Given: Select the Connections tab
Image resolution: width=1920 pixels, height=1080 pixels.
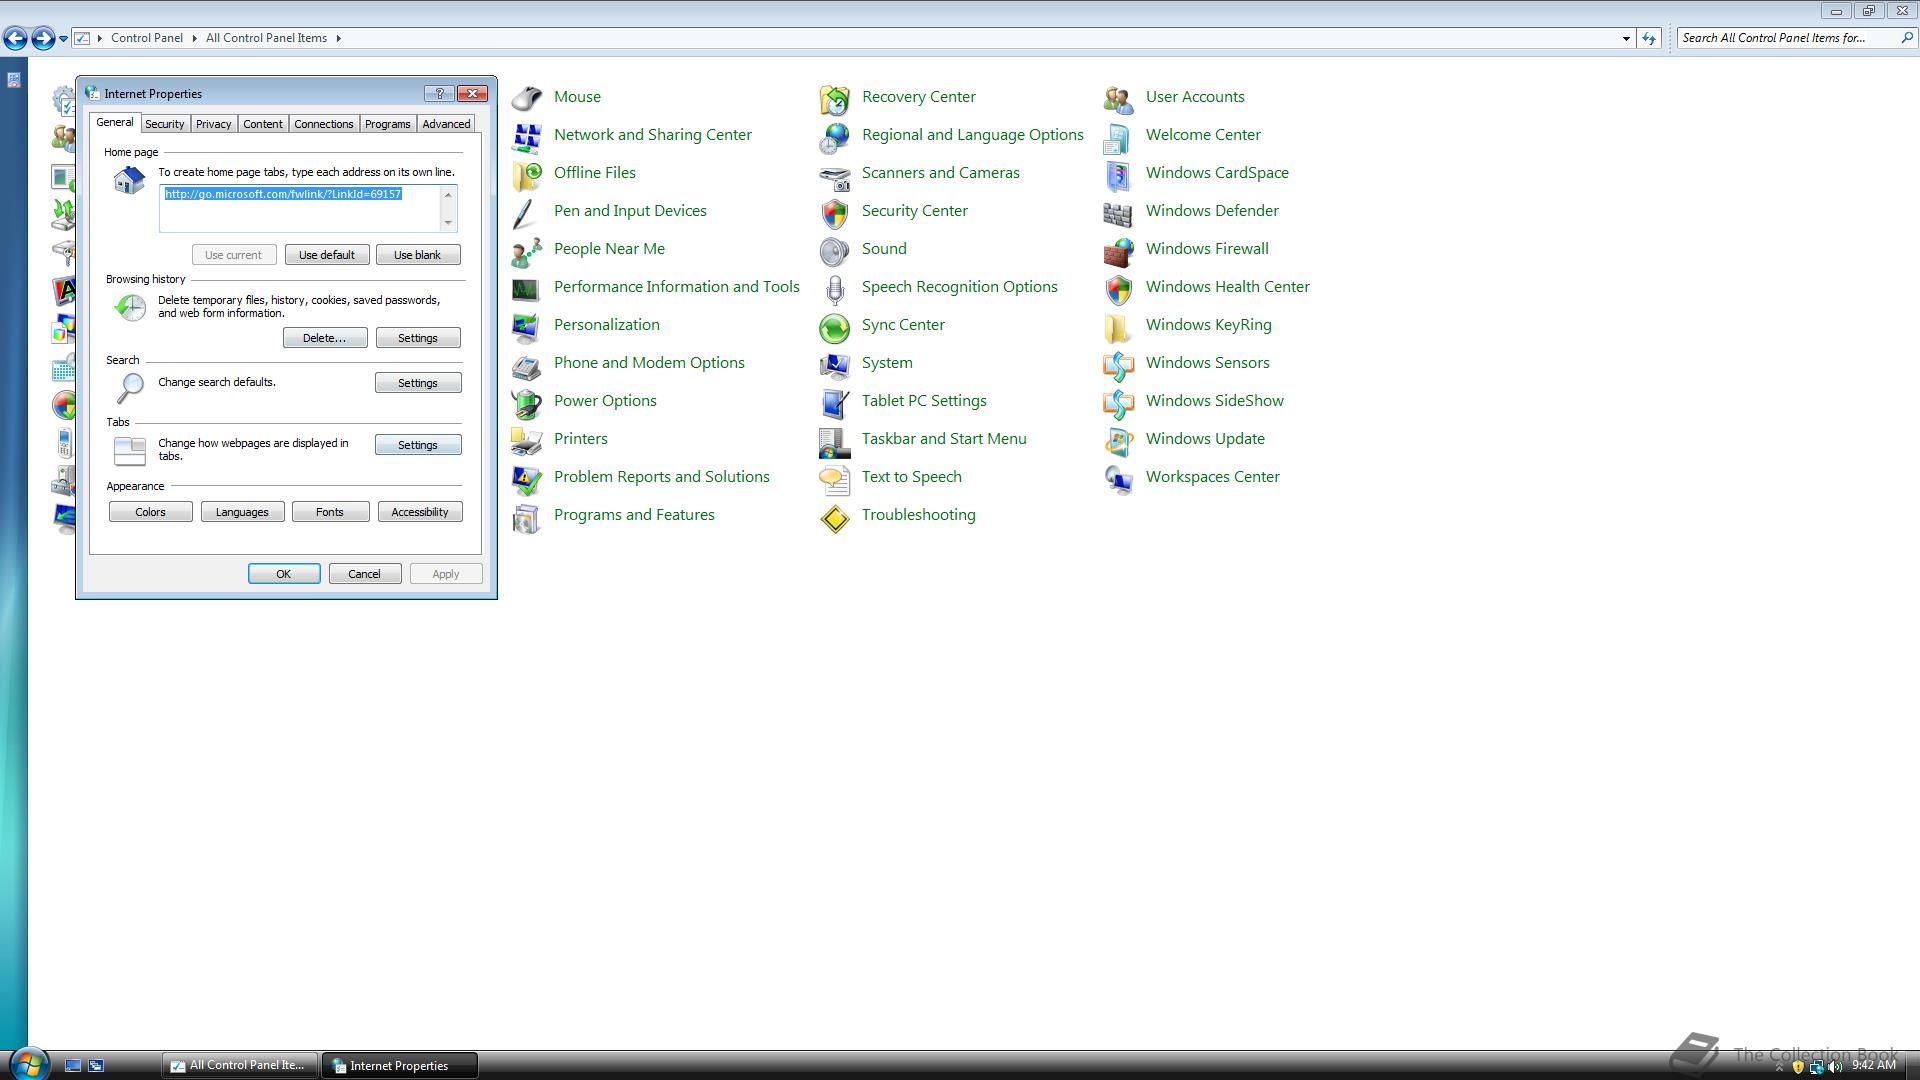Looking at the screenshot, I should point(323,124).
